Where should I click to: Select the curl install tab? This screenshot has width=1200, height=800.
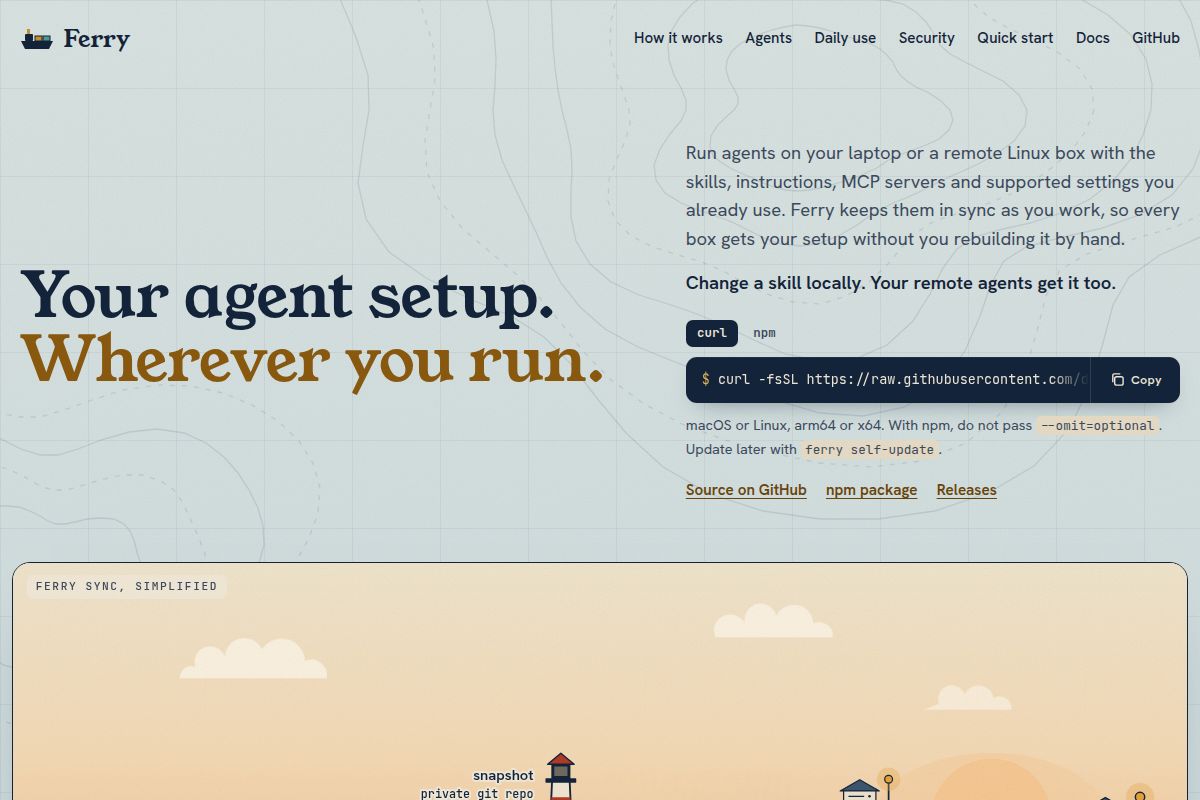click(x=712, y=333)
